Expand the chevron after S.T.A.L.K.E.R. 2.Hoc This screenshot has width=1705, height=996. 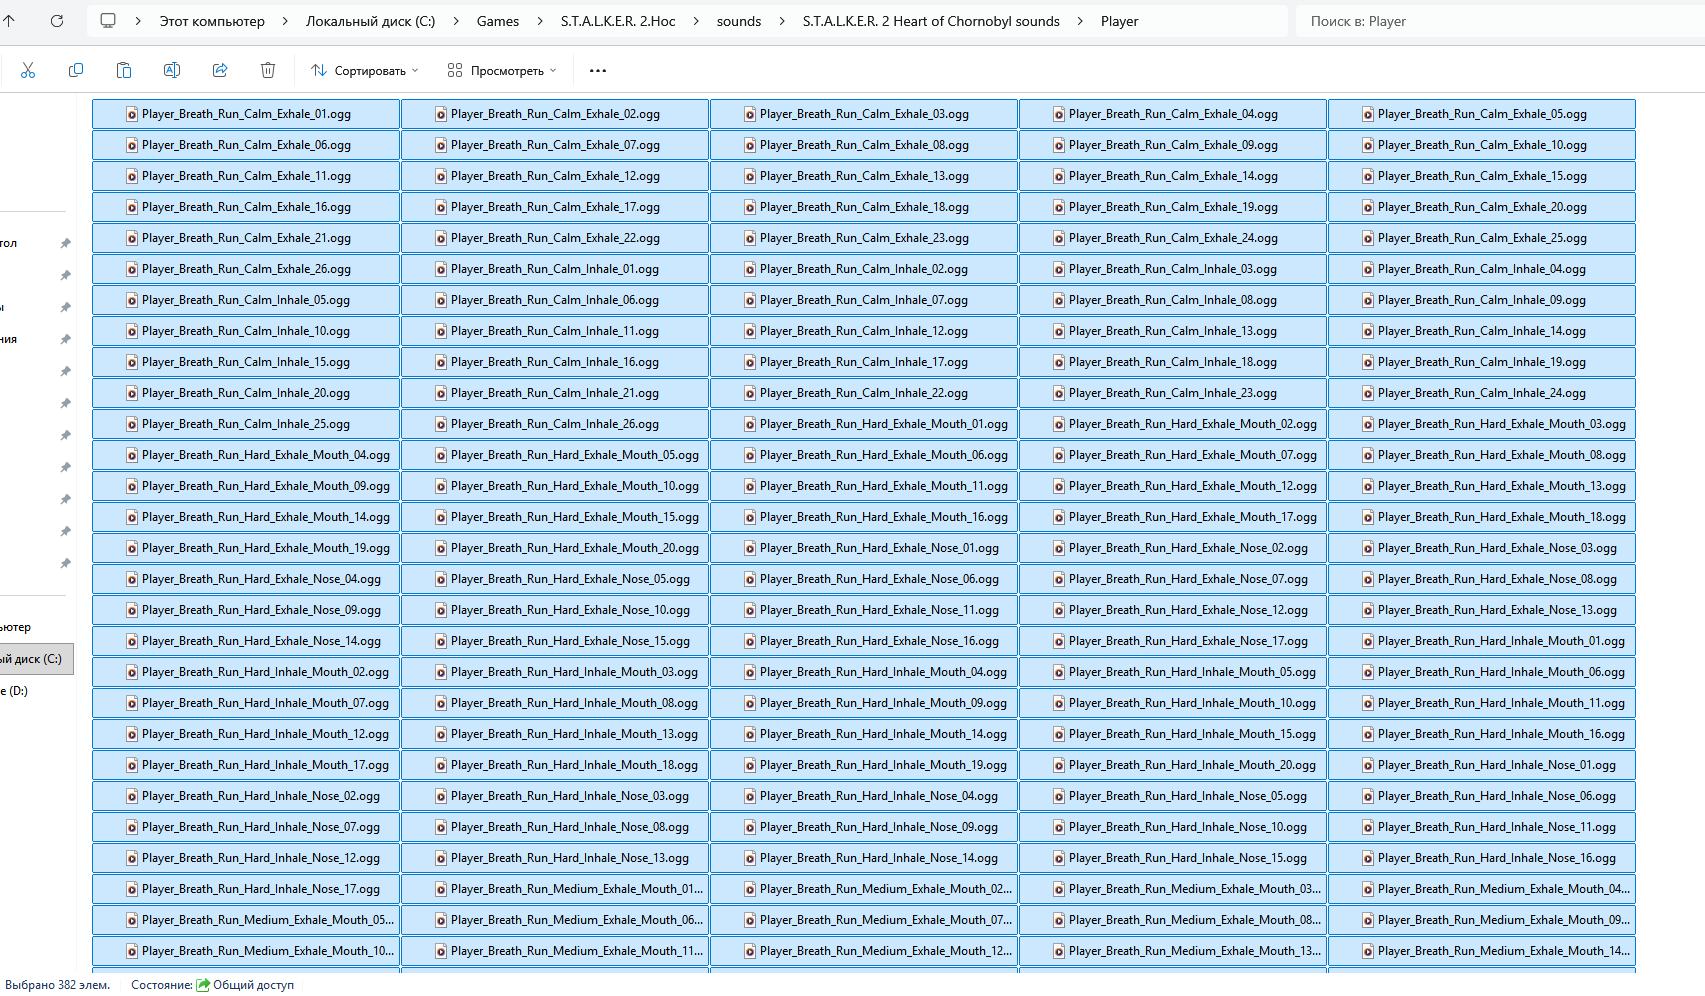tap(696, 21)
